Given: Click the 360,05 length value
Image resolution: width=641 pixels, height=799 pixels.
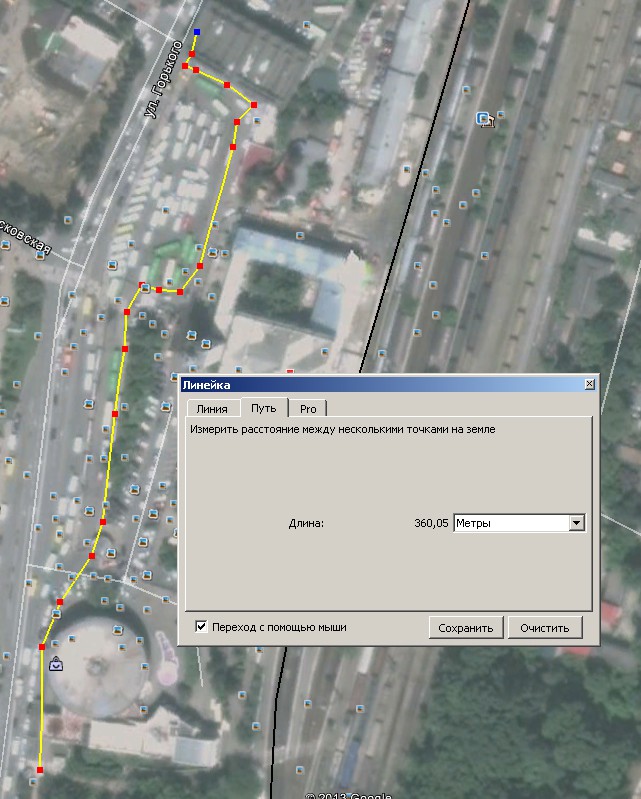Looking at the screenshot, I should point(431,522).
